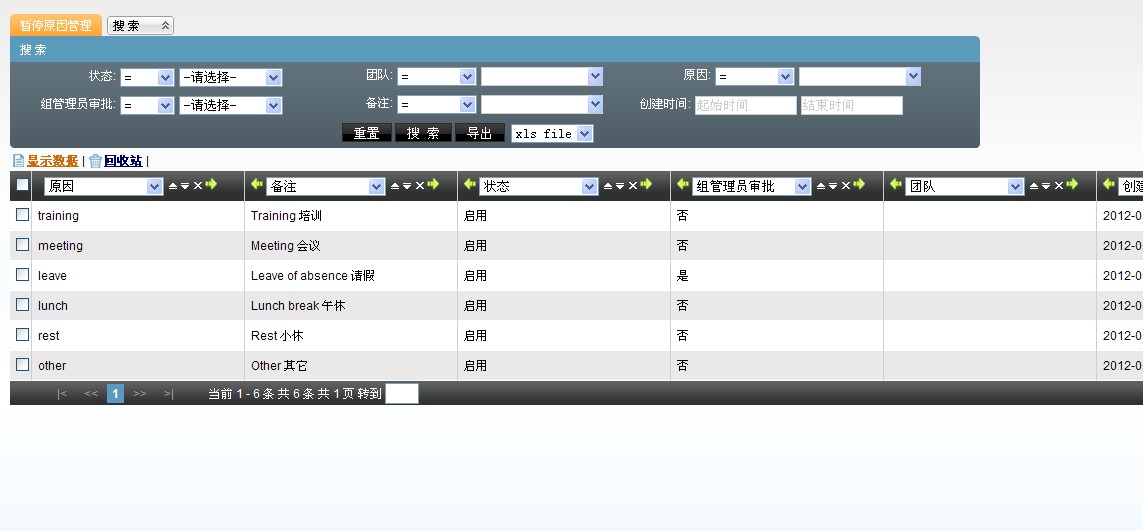Image resolution: width=1143 pixels, height=531 pixels.
Task: Click move-right arrow in 组管理员审批 column header
Action: coord(859,185)
